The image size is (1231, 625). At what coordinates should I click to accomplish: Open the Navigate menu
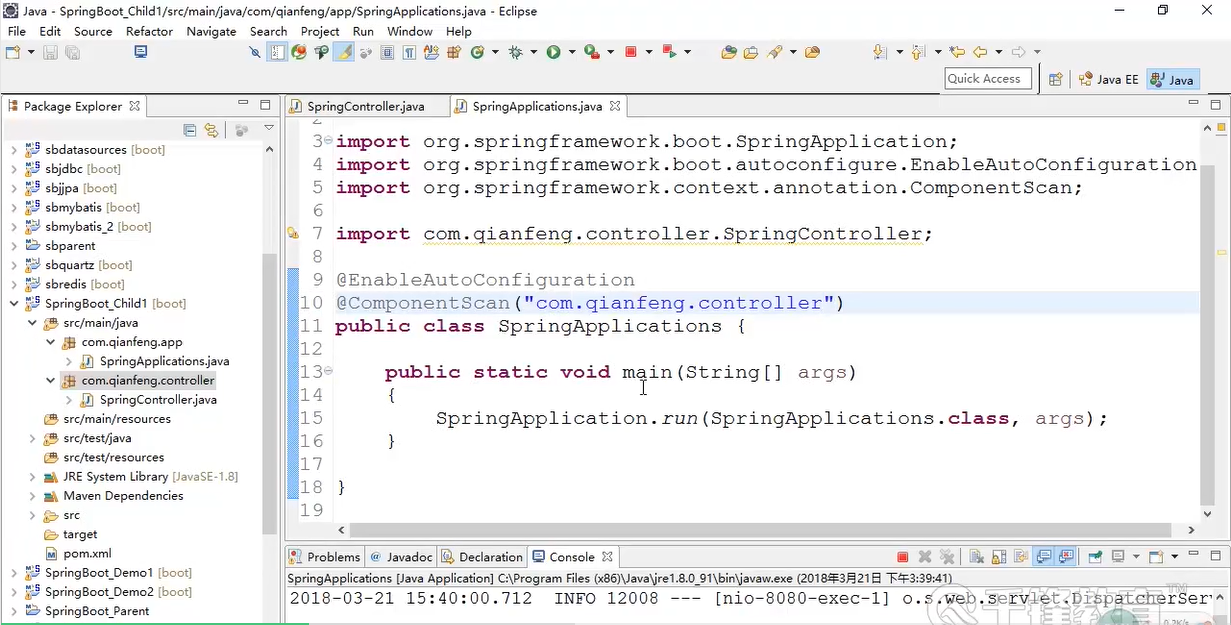(x=211, y=31)
